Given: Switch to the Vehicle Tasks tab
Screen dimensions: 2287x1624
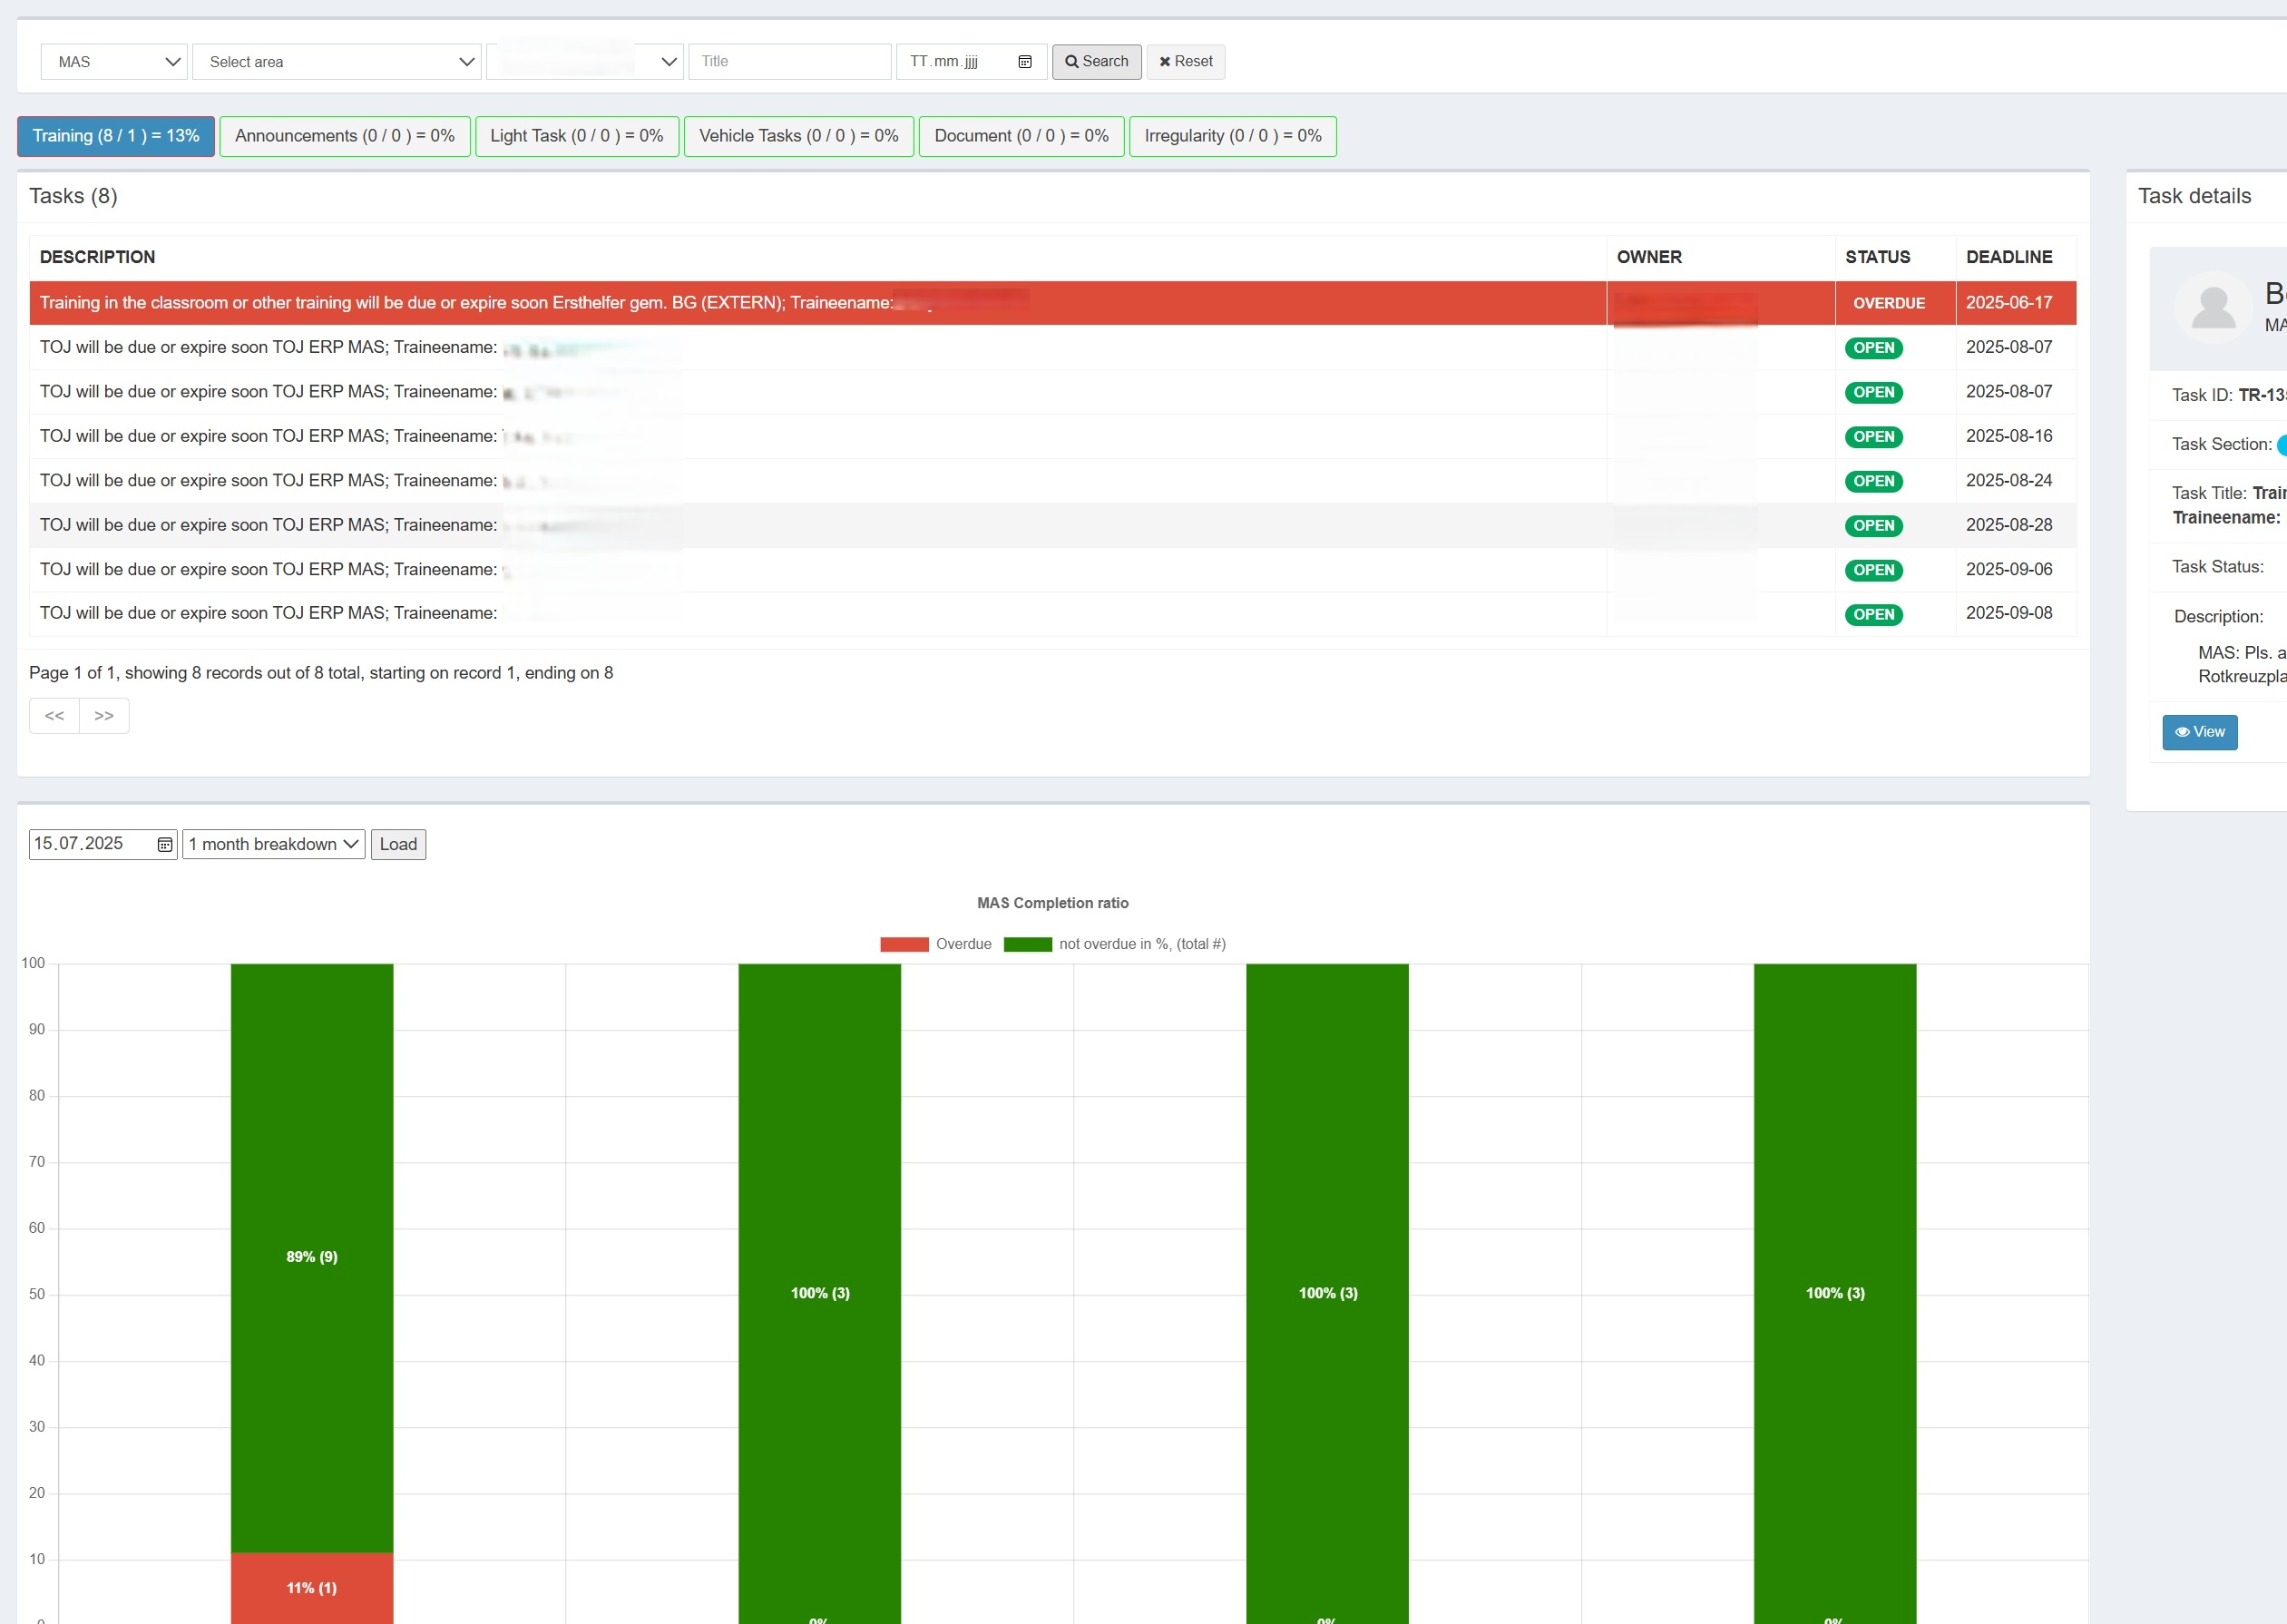Looking at the screenshot, I should (798, 136).
